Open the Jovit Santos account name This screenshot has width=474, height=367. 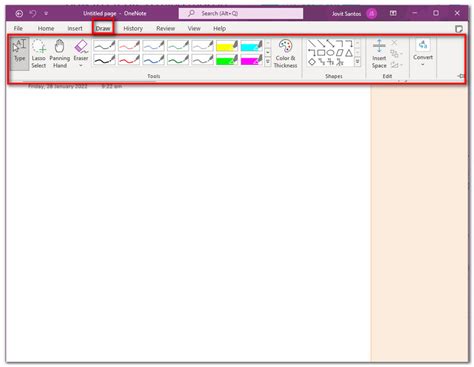click(x=346, y=14)
